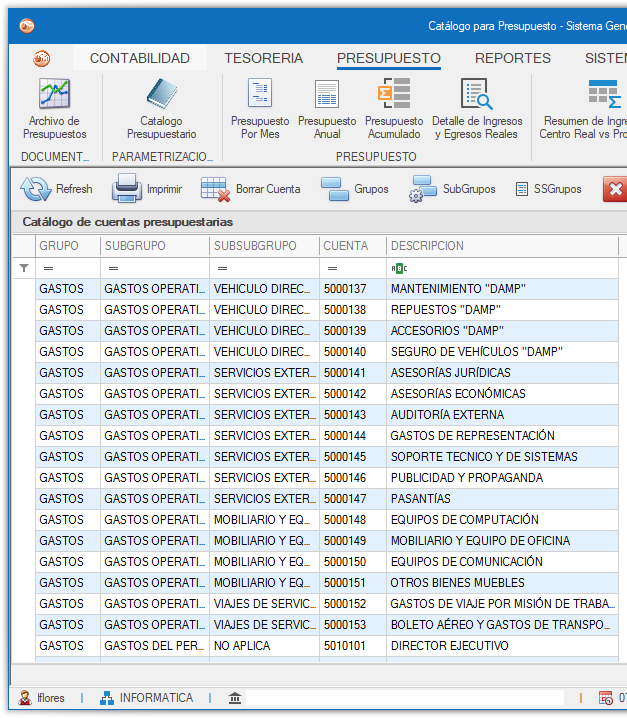The width and height of the screenshot is (627, 718).
Task: Select NO APLICA subsubgrupo cell
Action: tap(264, 646)
